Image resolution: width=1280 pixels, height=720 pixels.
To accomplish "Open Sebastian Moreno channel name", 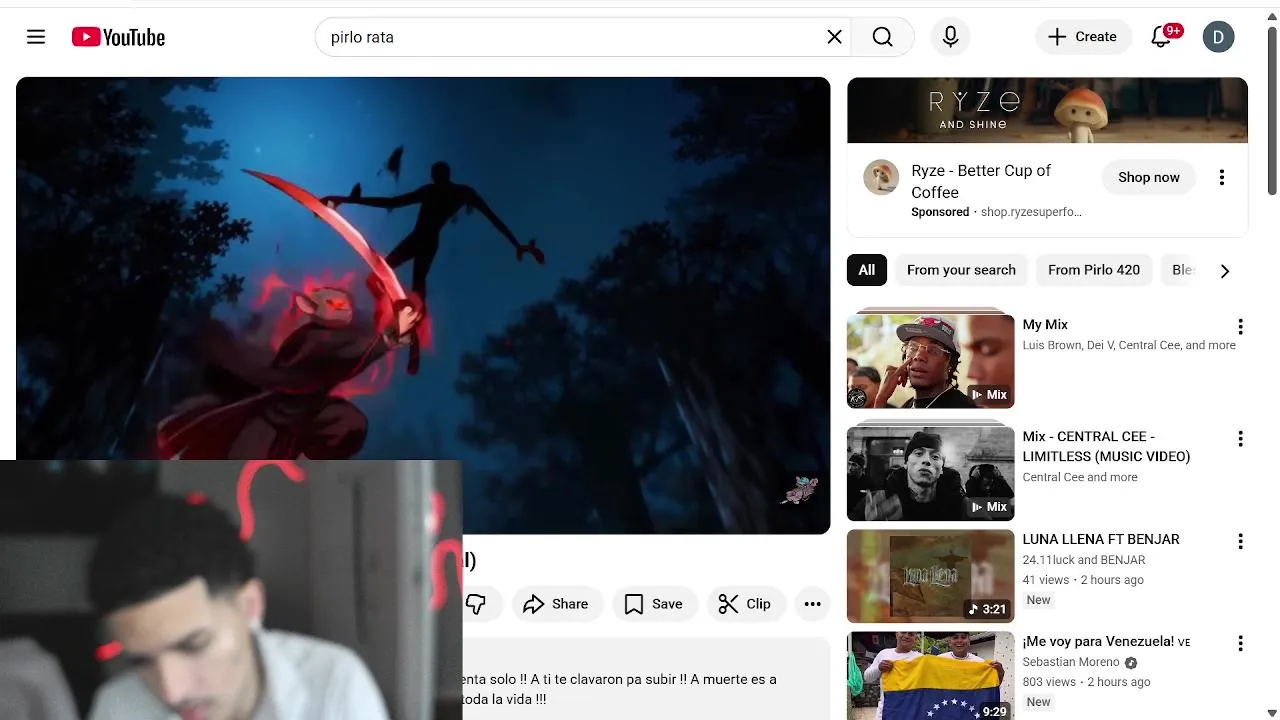I will (x=1070, y=662).
